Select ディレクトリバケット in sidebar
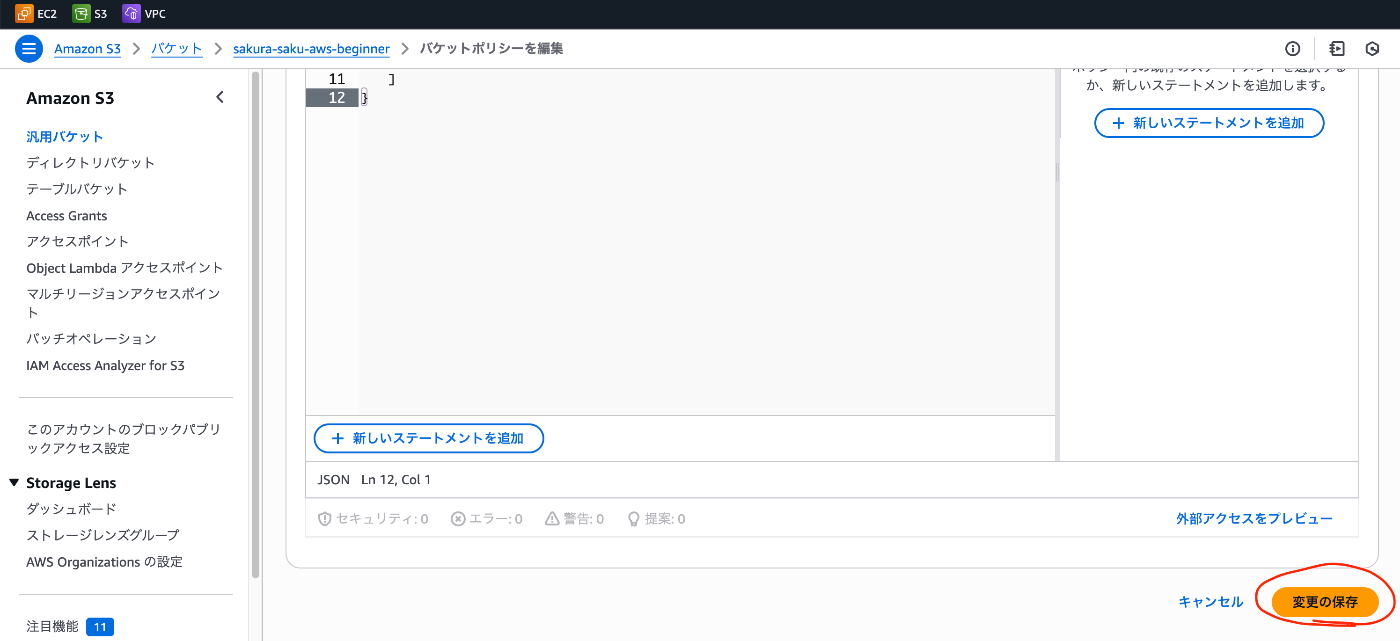Image resolution: width=1400 pixels, height=641 pixels. coord(91,163)
